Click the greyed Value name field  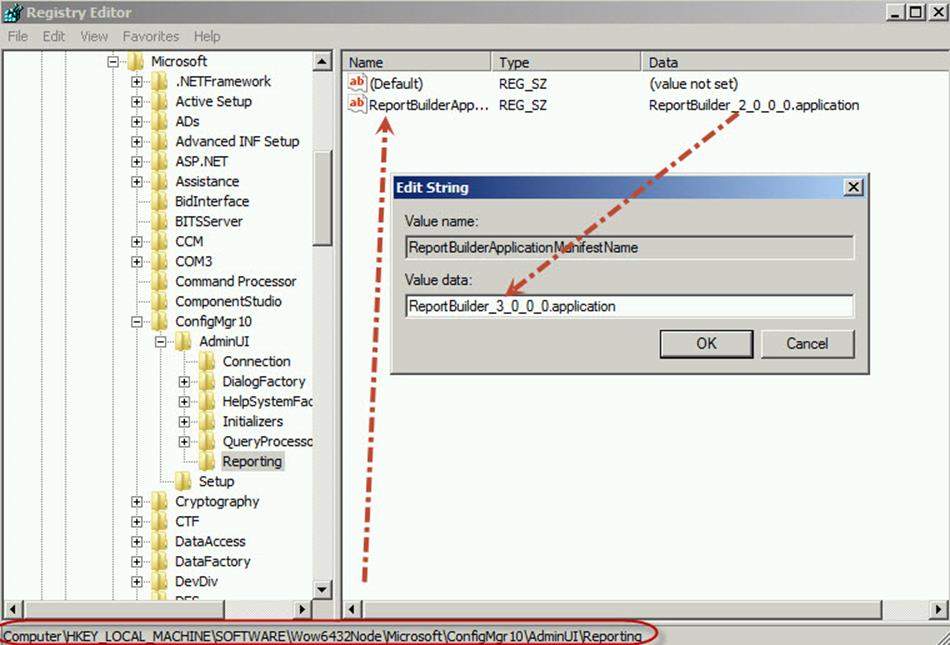coord(629,247)
